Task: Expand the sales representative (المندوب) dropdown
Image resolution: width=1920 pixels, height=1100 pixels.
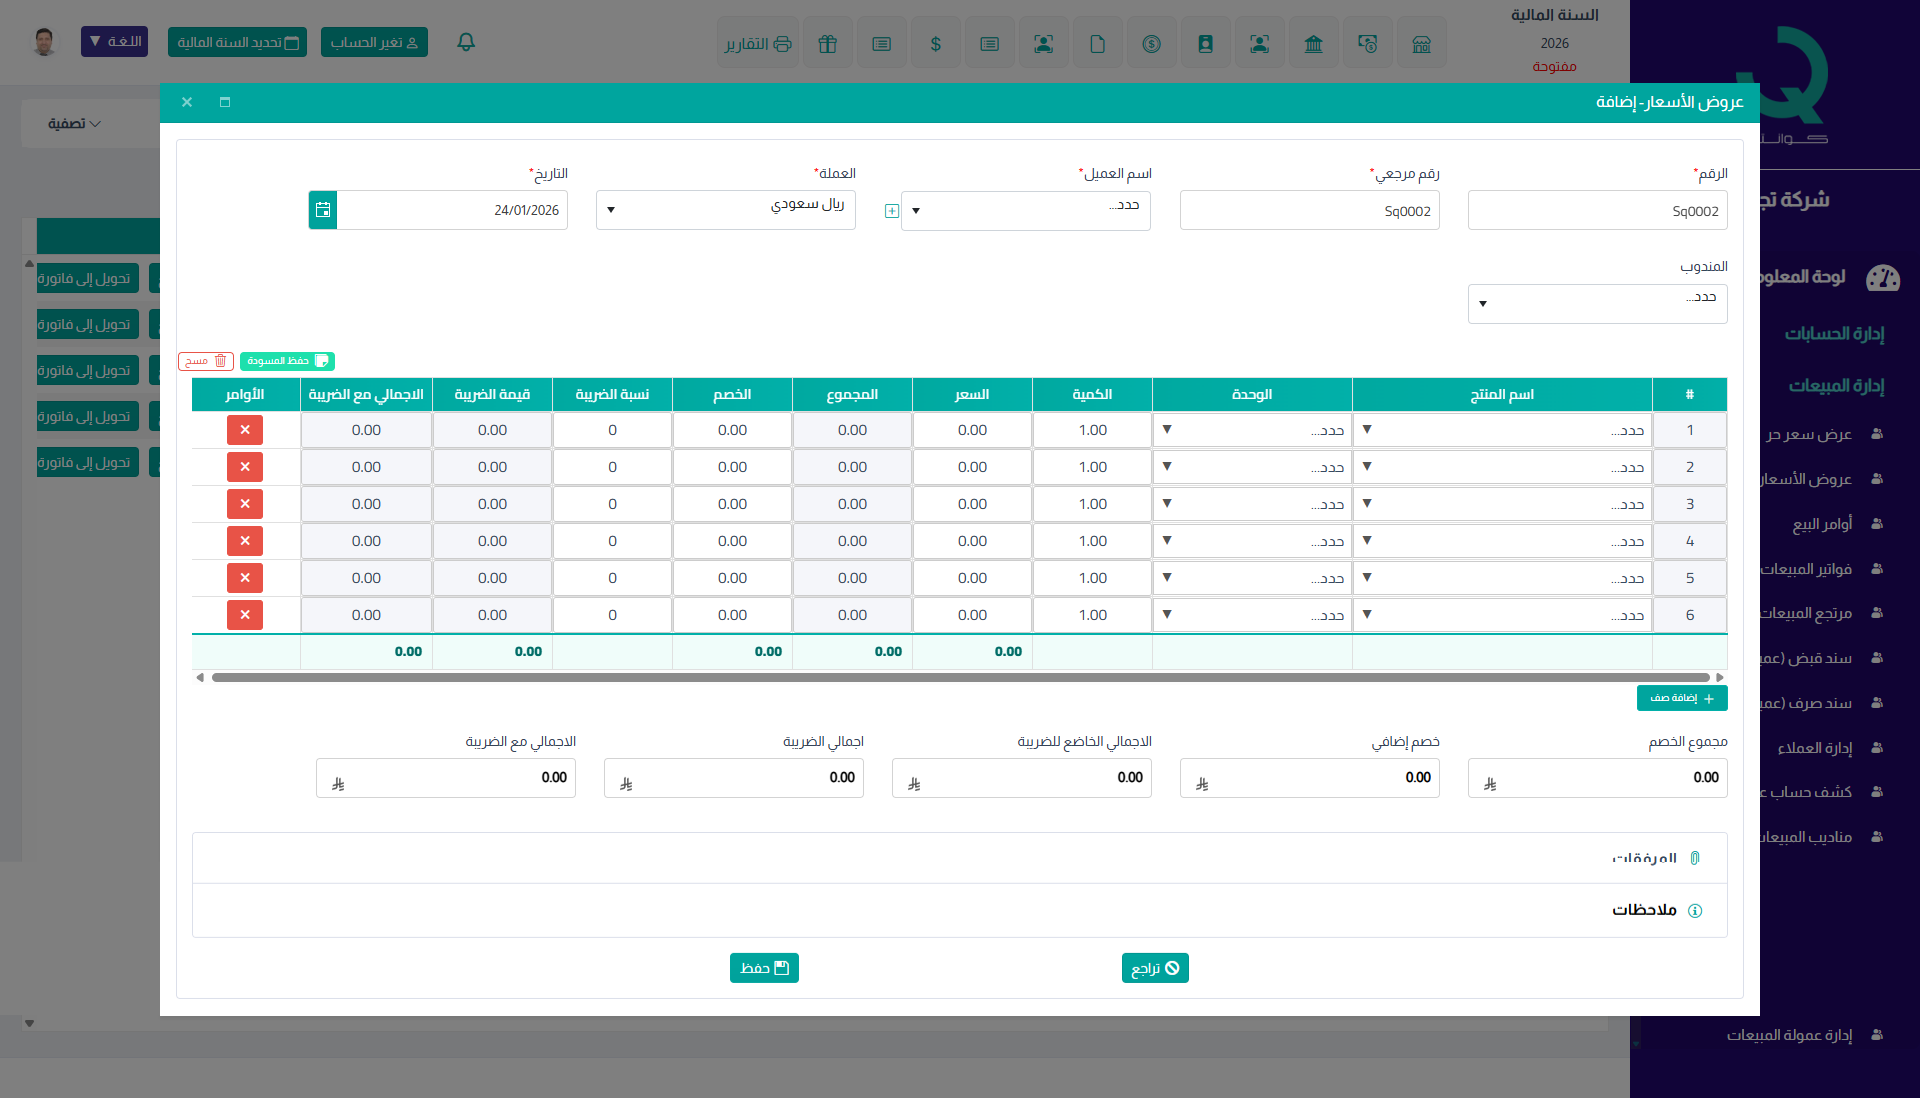Action: click(1597, 304)
